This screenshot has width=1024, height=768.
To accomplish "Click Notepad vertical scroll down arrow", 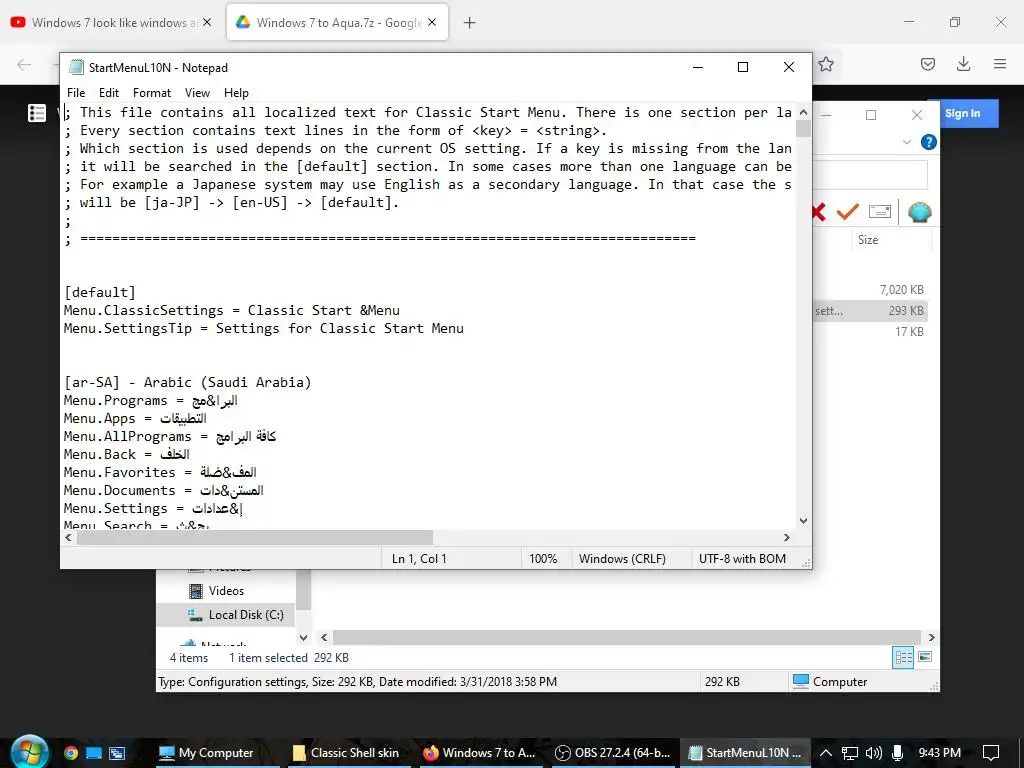I will click(x=803, y=520).
